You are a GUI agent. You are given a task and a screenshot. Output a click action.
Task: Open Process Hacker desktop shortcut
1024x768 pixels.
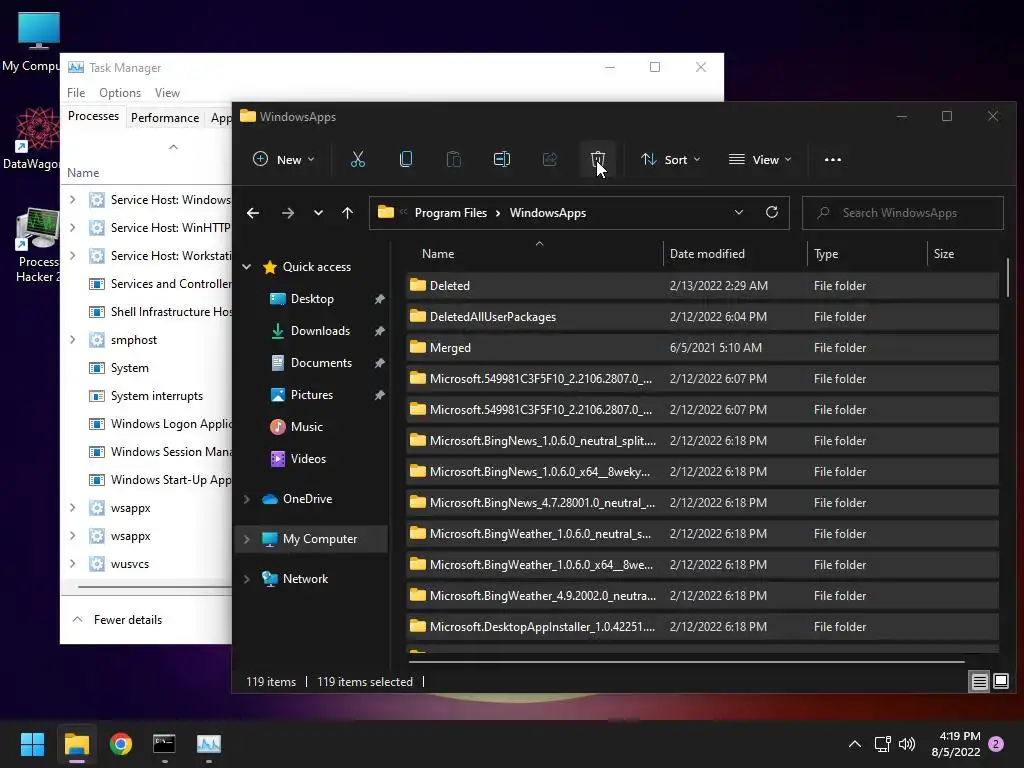tap(37, 245)
